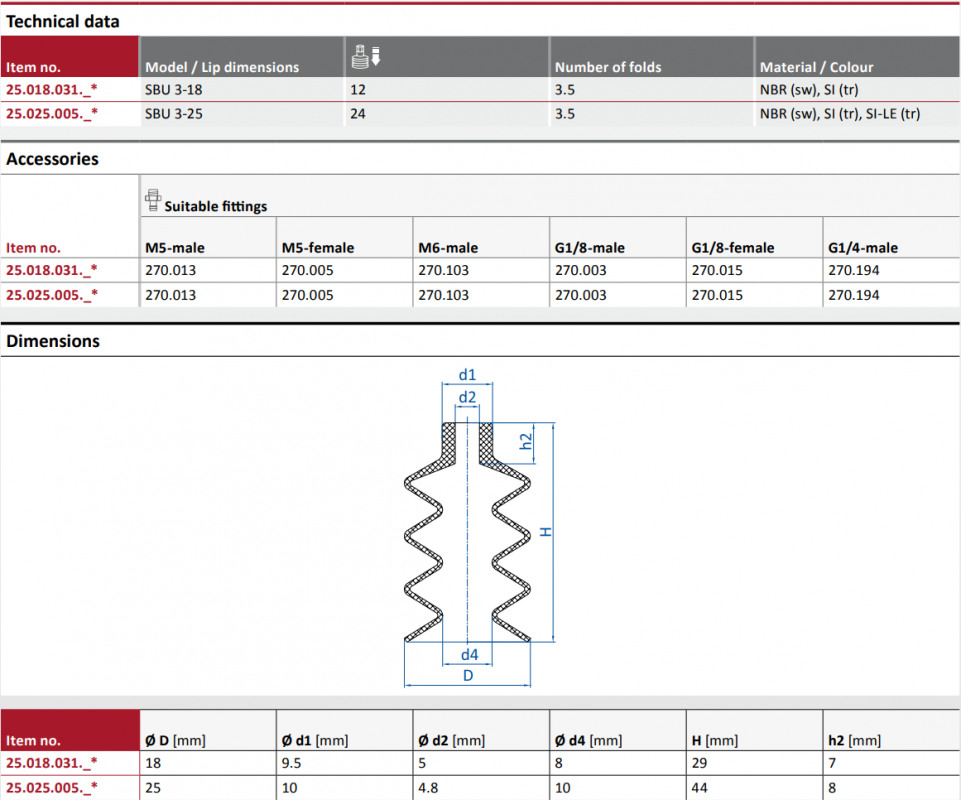The height and width of the screenshot is (800, 961).
Task: Click item 25.025.005._* in the Accessories table
Action: [x=51, y=295]
